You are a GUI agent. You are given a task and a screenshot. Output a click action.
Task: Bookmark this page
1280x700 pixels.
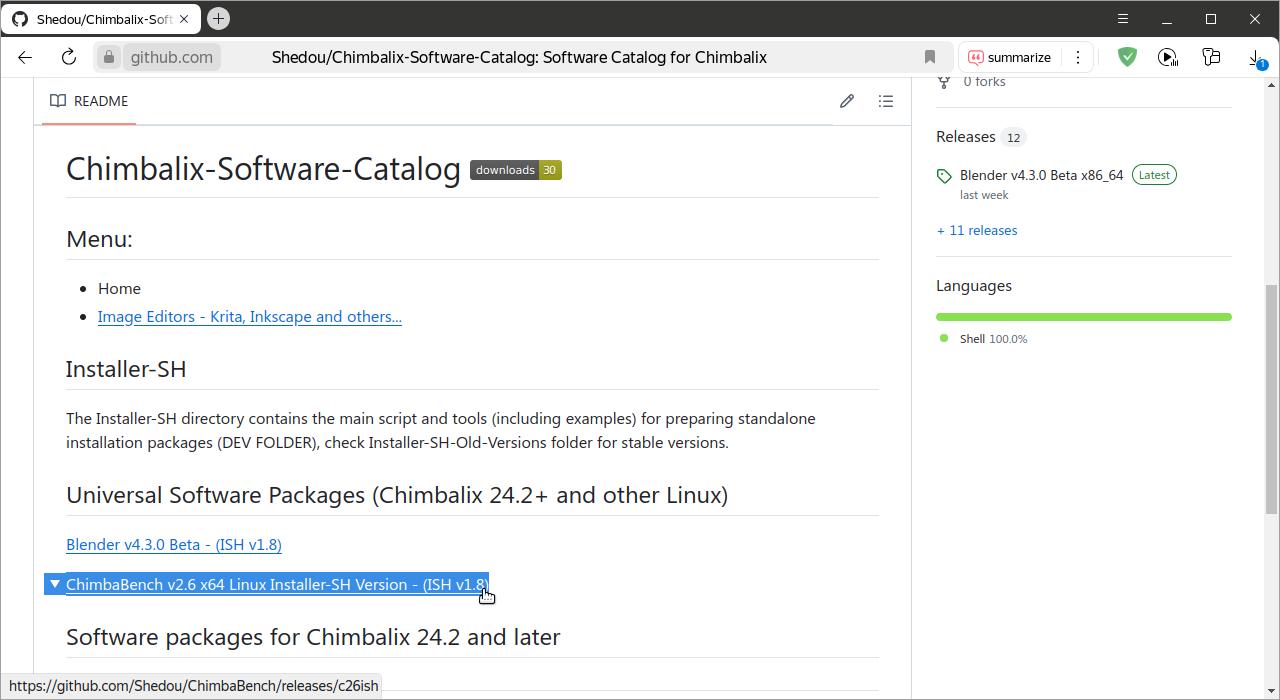(x=930, y=57)
